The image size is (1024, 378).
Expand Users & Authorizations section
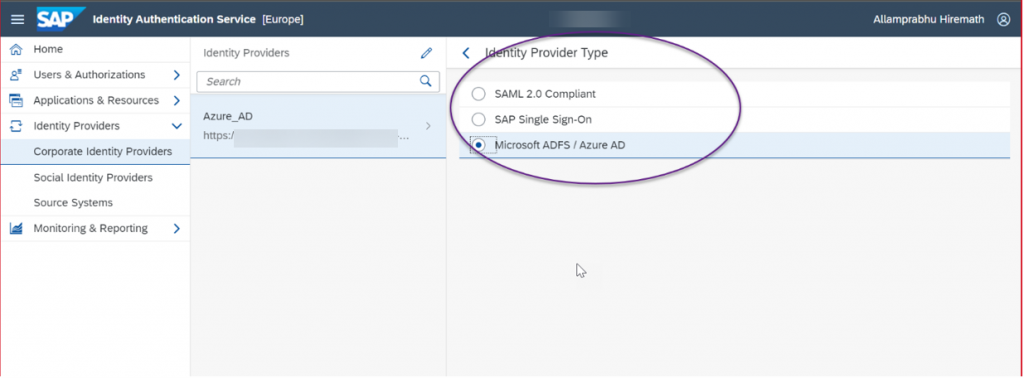176,75
